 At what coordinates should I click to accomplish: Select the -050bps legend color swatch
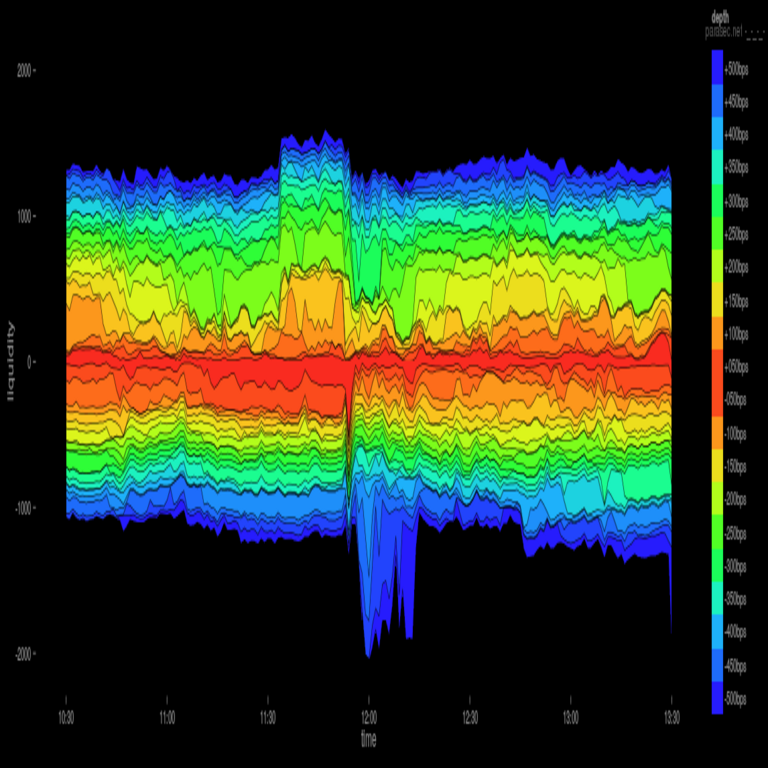(717, 399)
